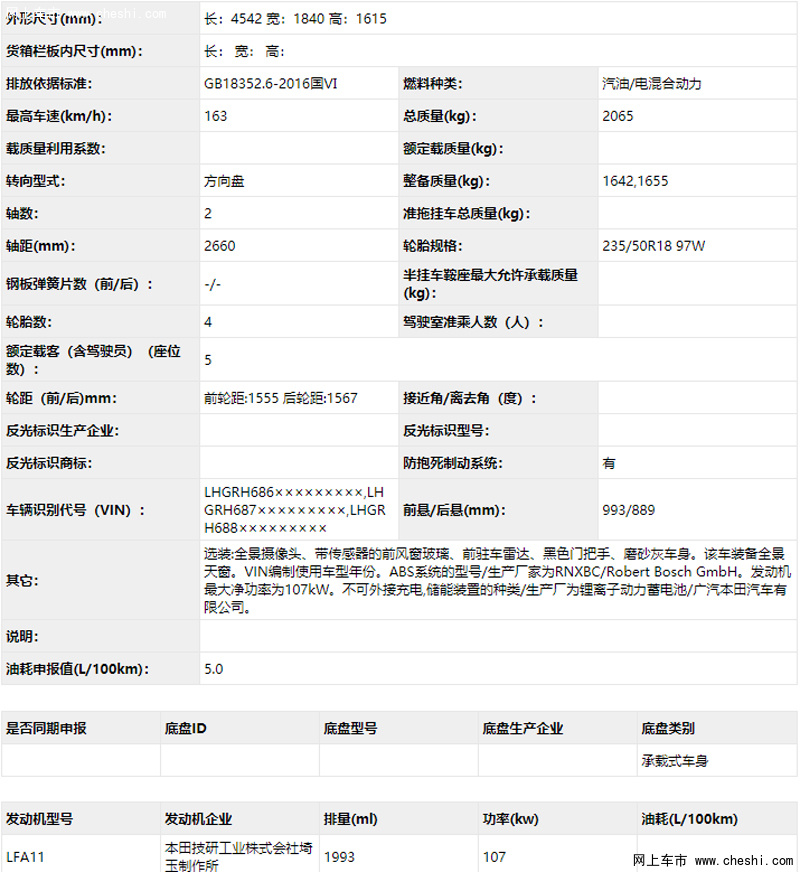Select the 半挂车鞍座最大允许承载质量 label
This screenshot has height=872, width=800.
490,284
